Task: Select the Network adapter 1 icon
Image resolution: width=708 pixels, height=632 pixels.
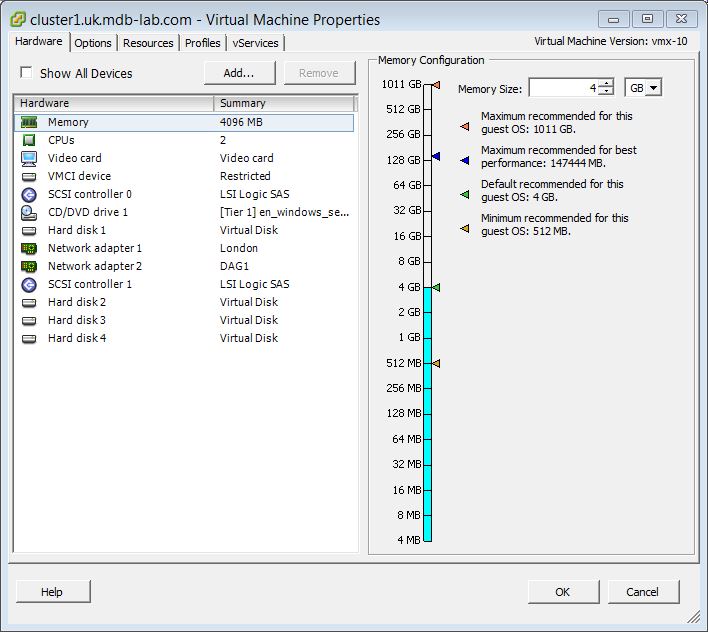Action: 29,248
